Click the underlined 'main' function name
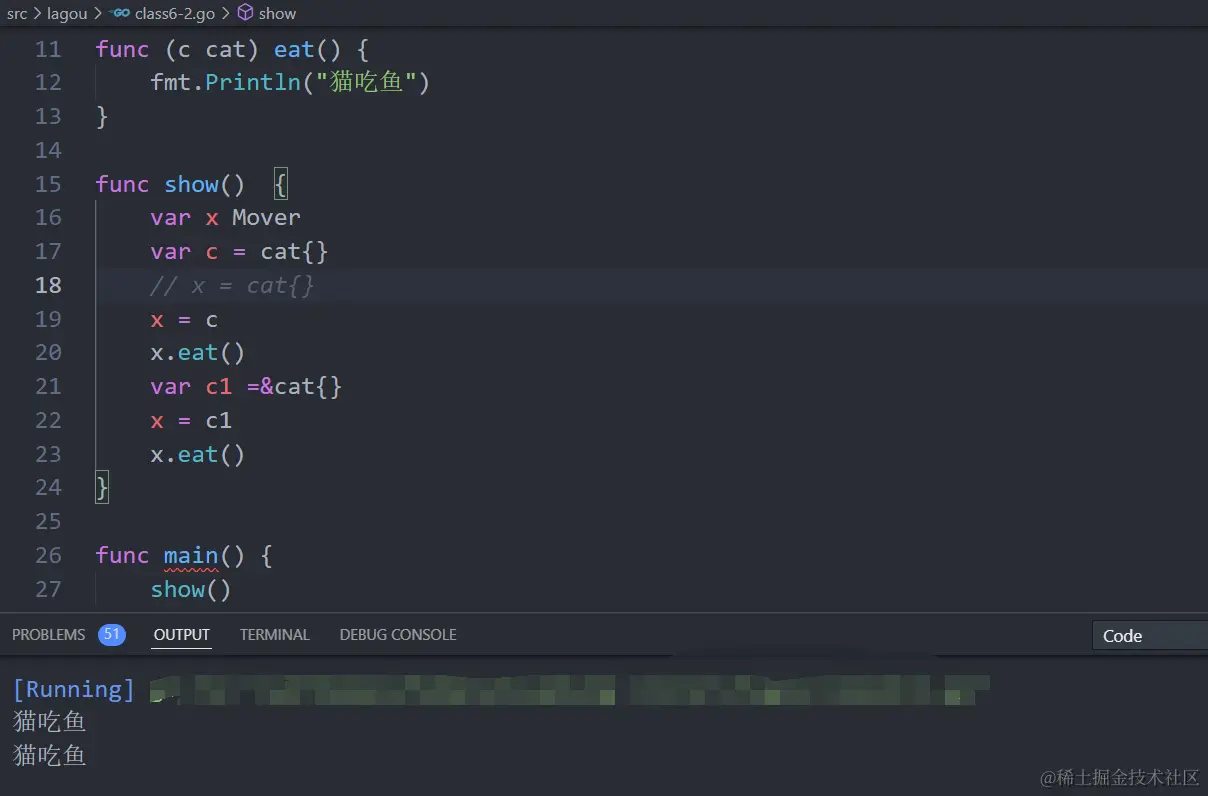Image resolution: width=1208 pixels, height=796 pixels. [191, 555]
